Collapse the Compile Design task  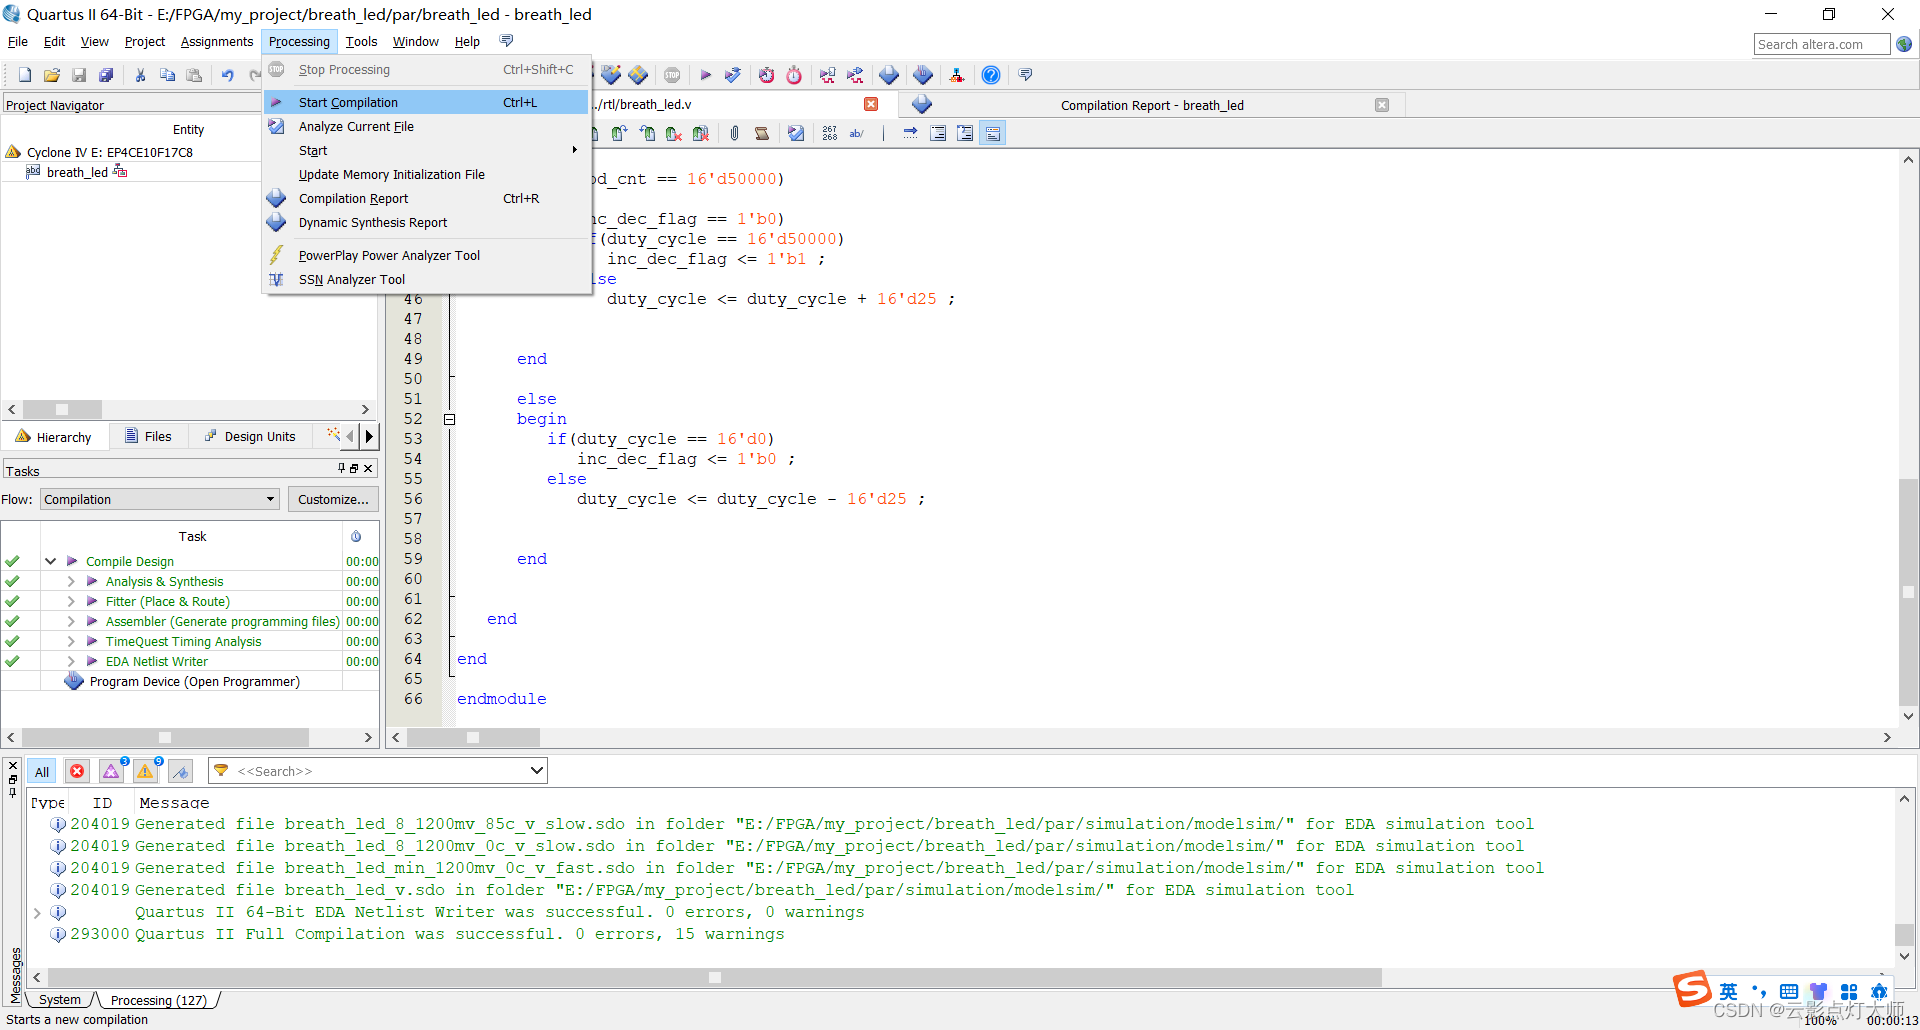[50, 561]
